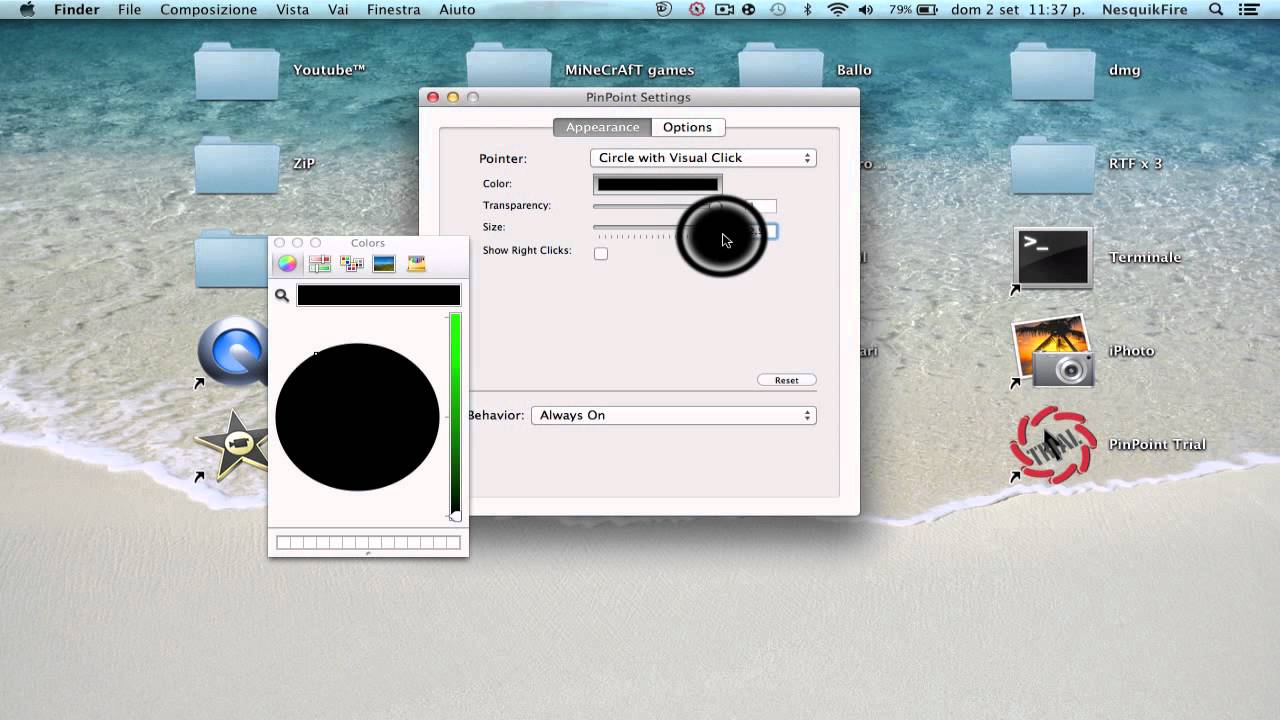Open the Bluetooth status menu
Screen dimensions: 1280x720
808,9
